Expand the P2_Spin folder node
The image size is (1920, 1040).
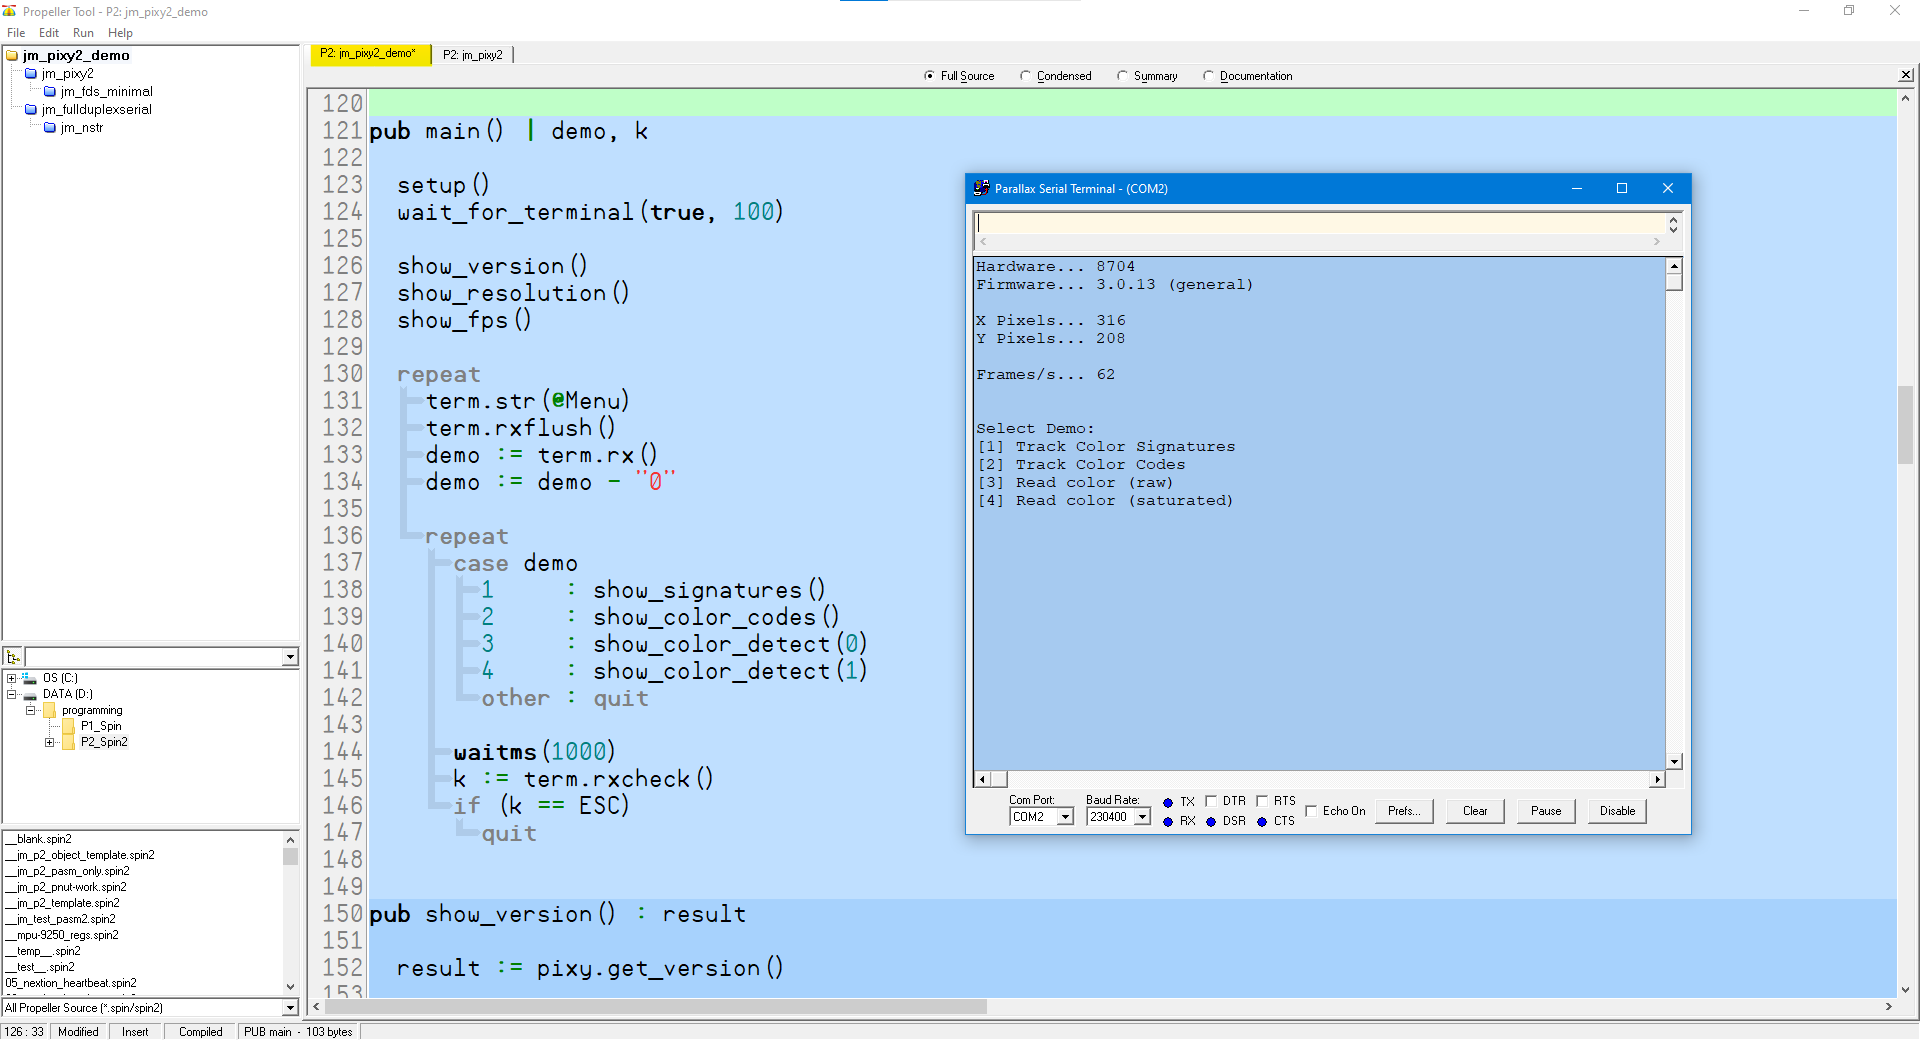click(49, 743)
